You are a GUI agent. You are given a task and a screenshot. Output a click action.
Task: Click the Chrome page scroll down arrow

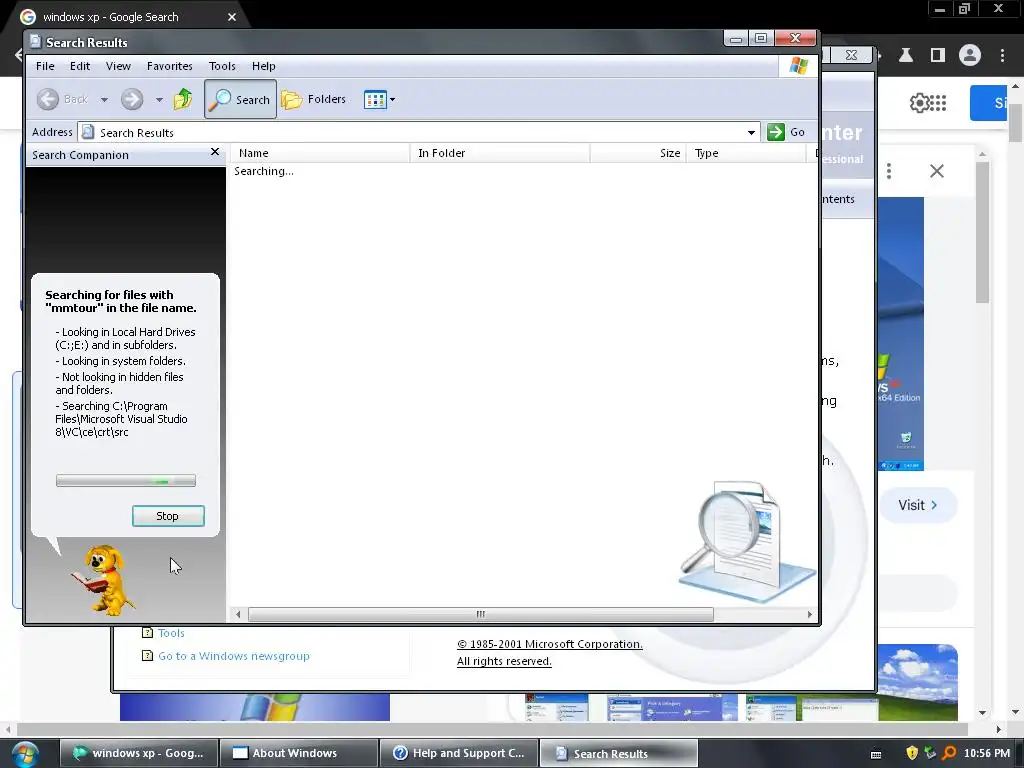point(1015,712)
